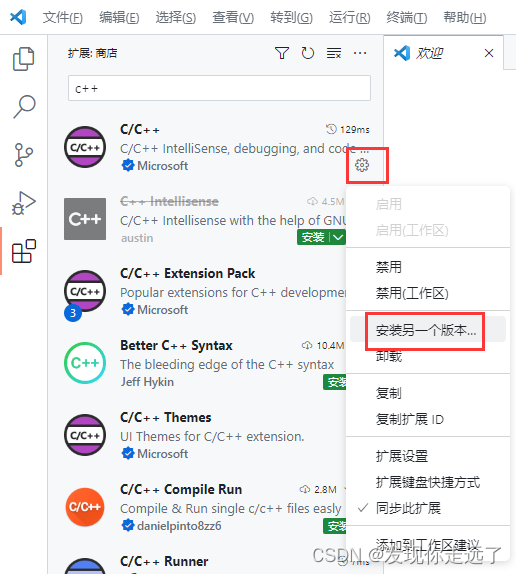Open extensions panel more actions menu
Viewport: 516px width, 574px height.
tap(360, 53)
